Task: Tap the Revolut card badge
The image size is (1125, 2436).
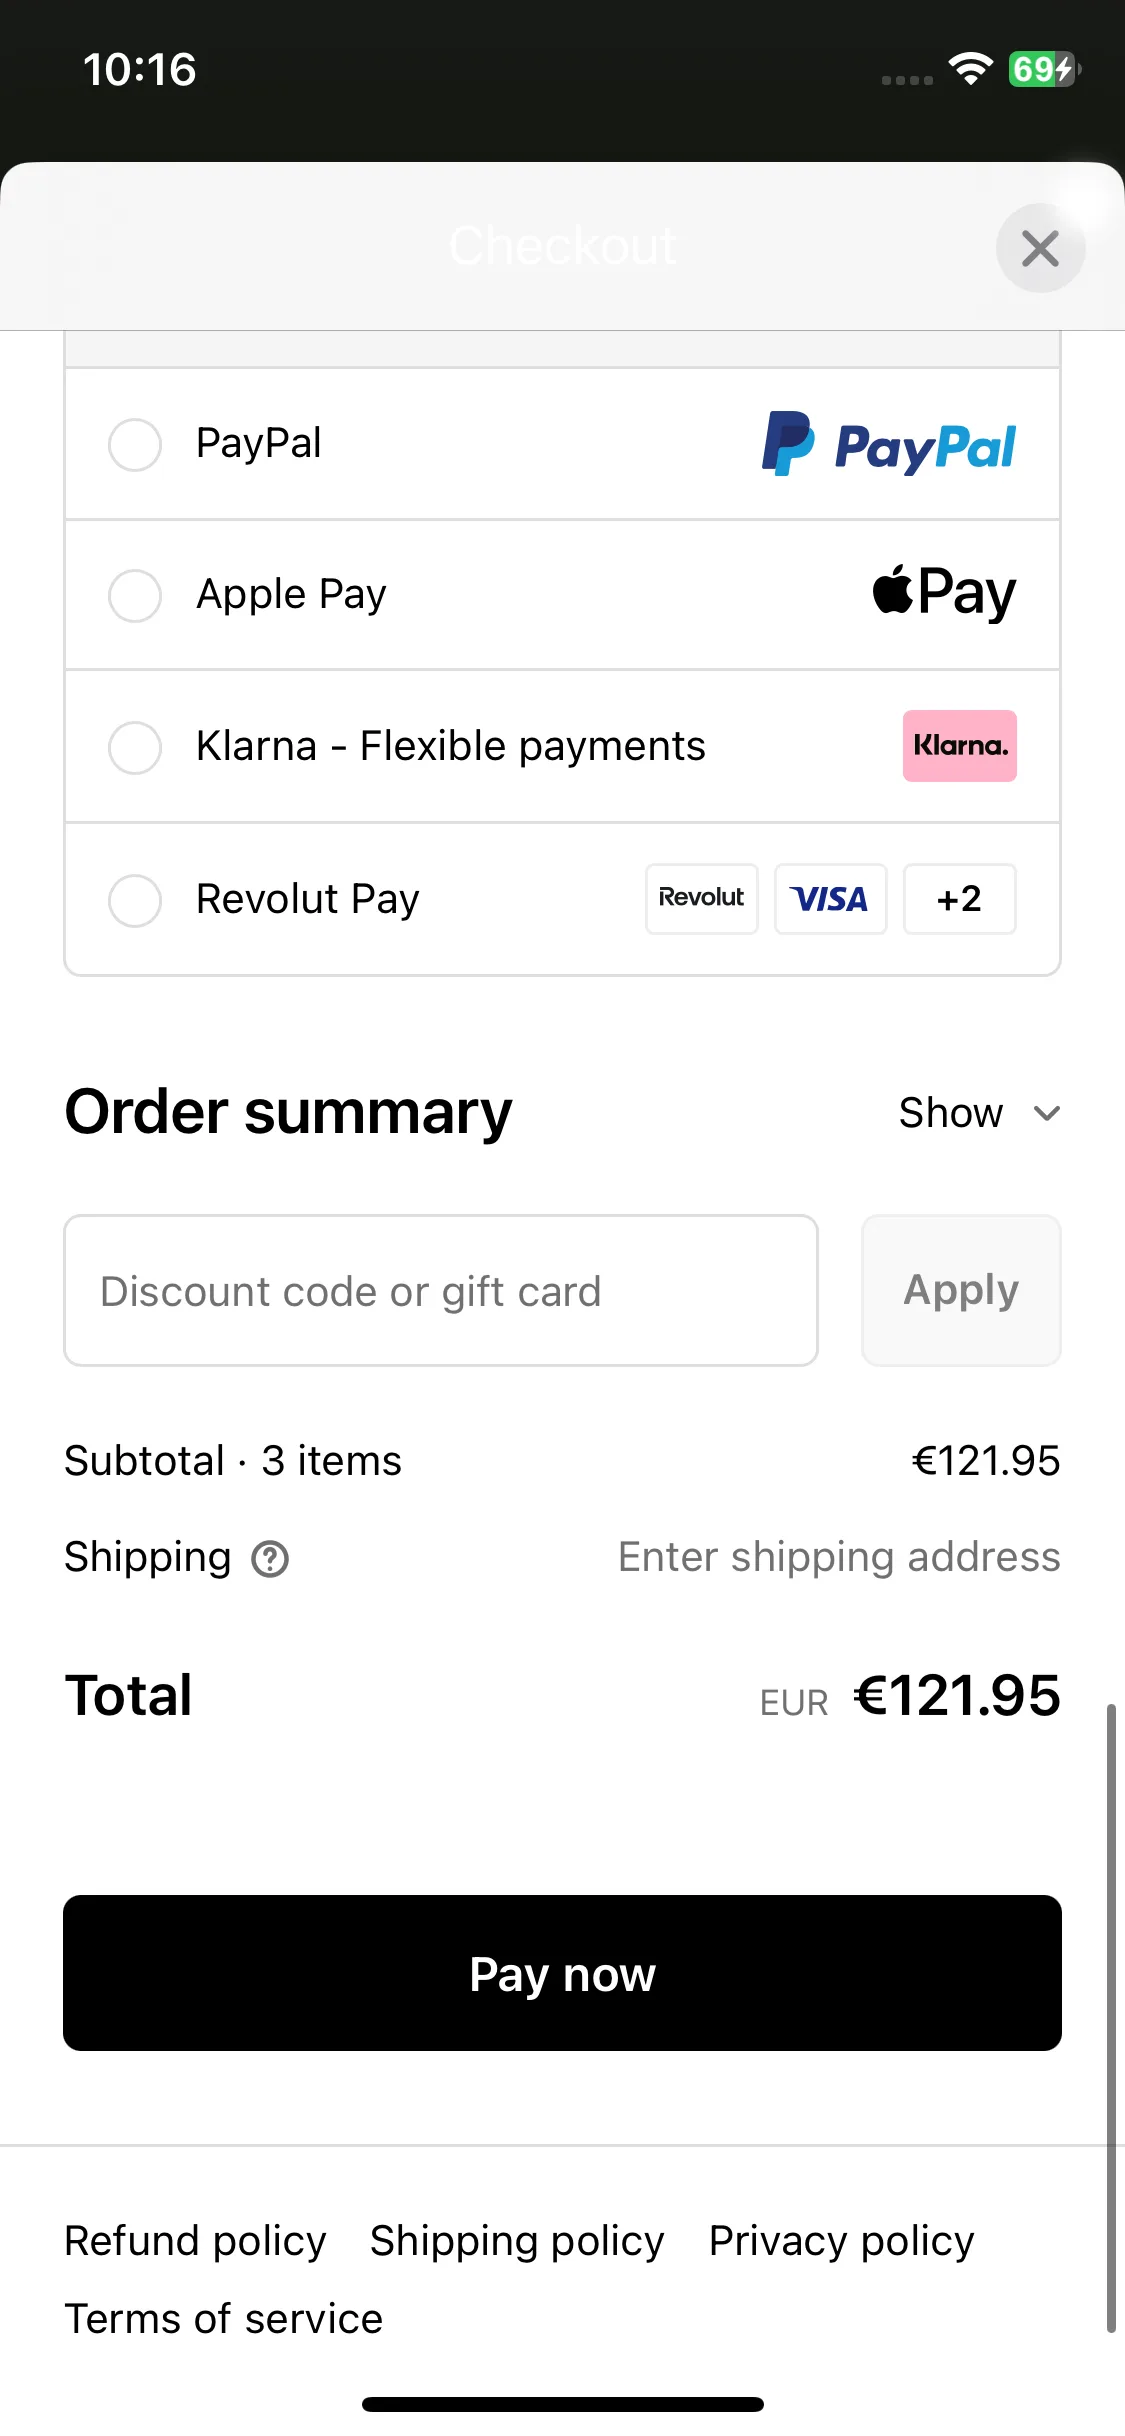Action: [701, 898]
